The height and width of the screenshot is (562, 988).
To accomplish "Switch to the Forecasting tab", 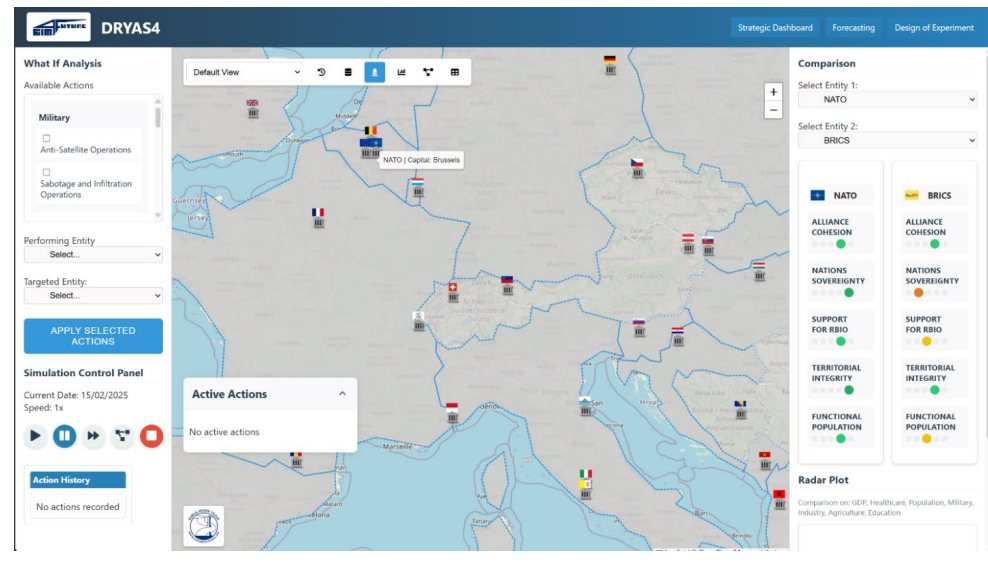I will tap(853, 28).
